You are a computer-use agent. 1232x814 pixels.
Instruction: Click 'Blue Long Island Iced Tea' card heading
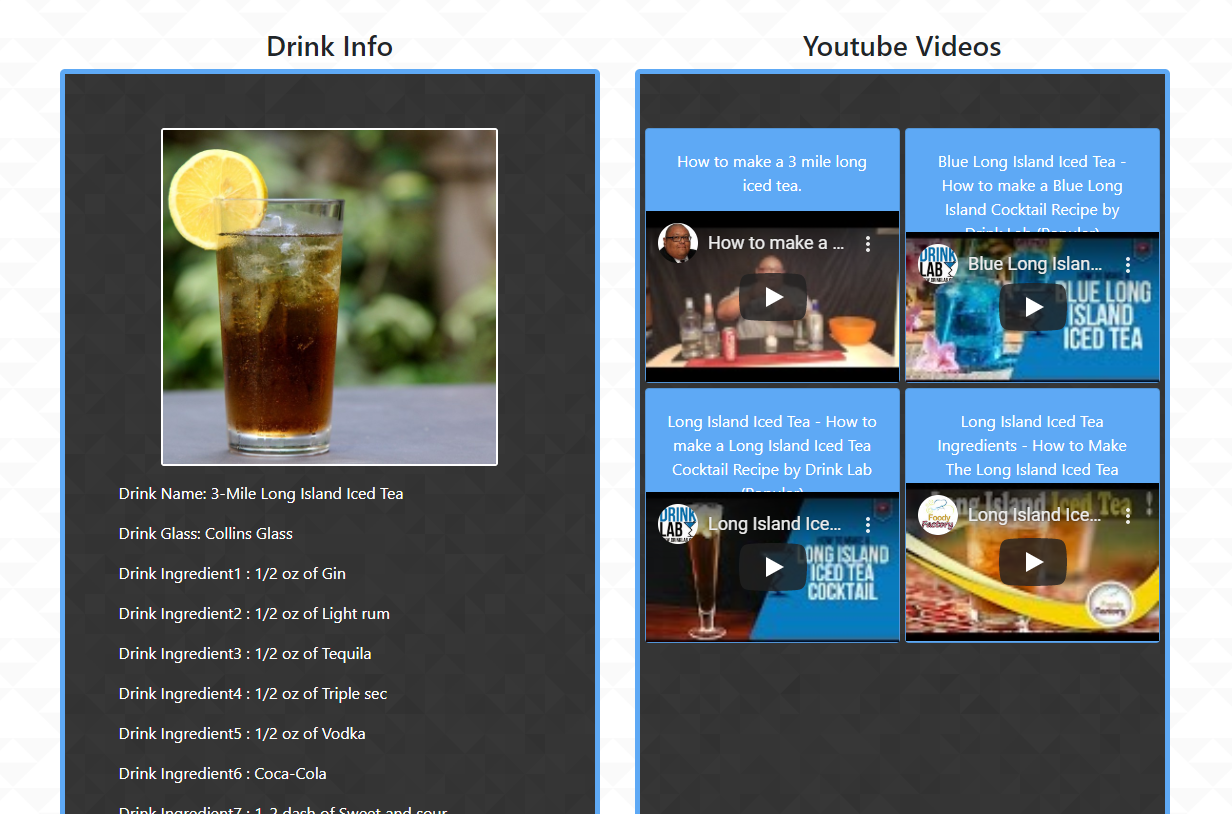(1032, 192)
